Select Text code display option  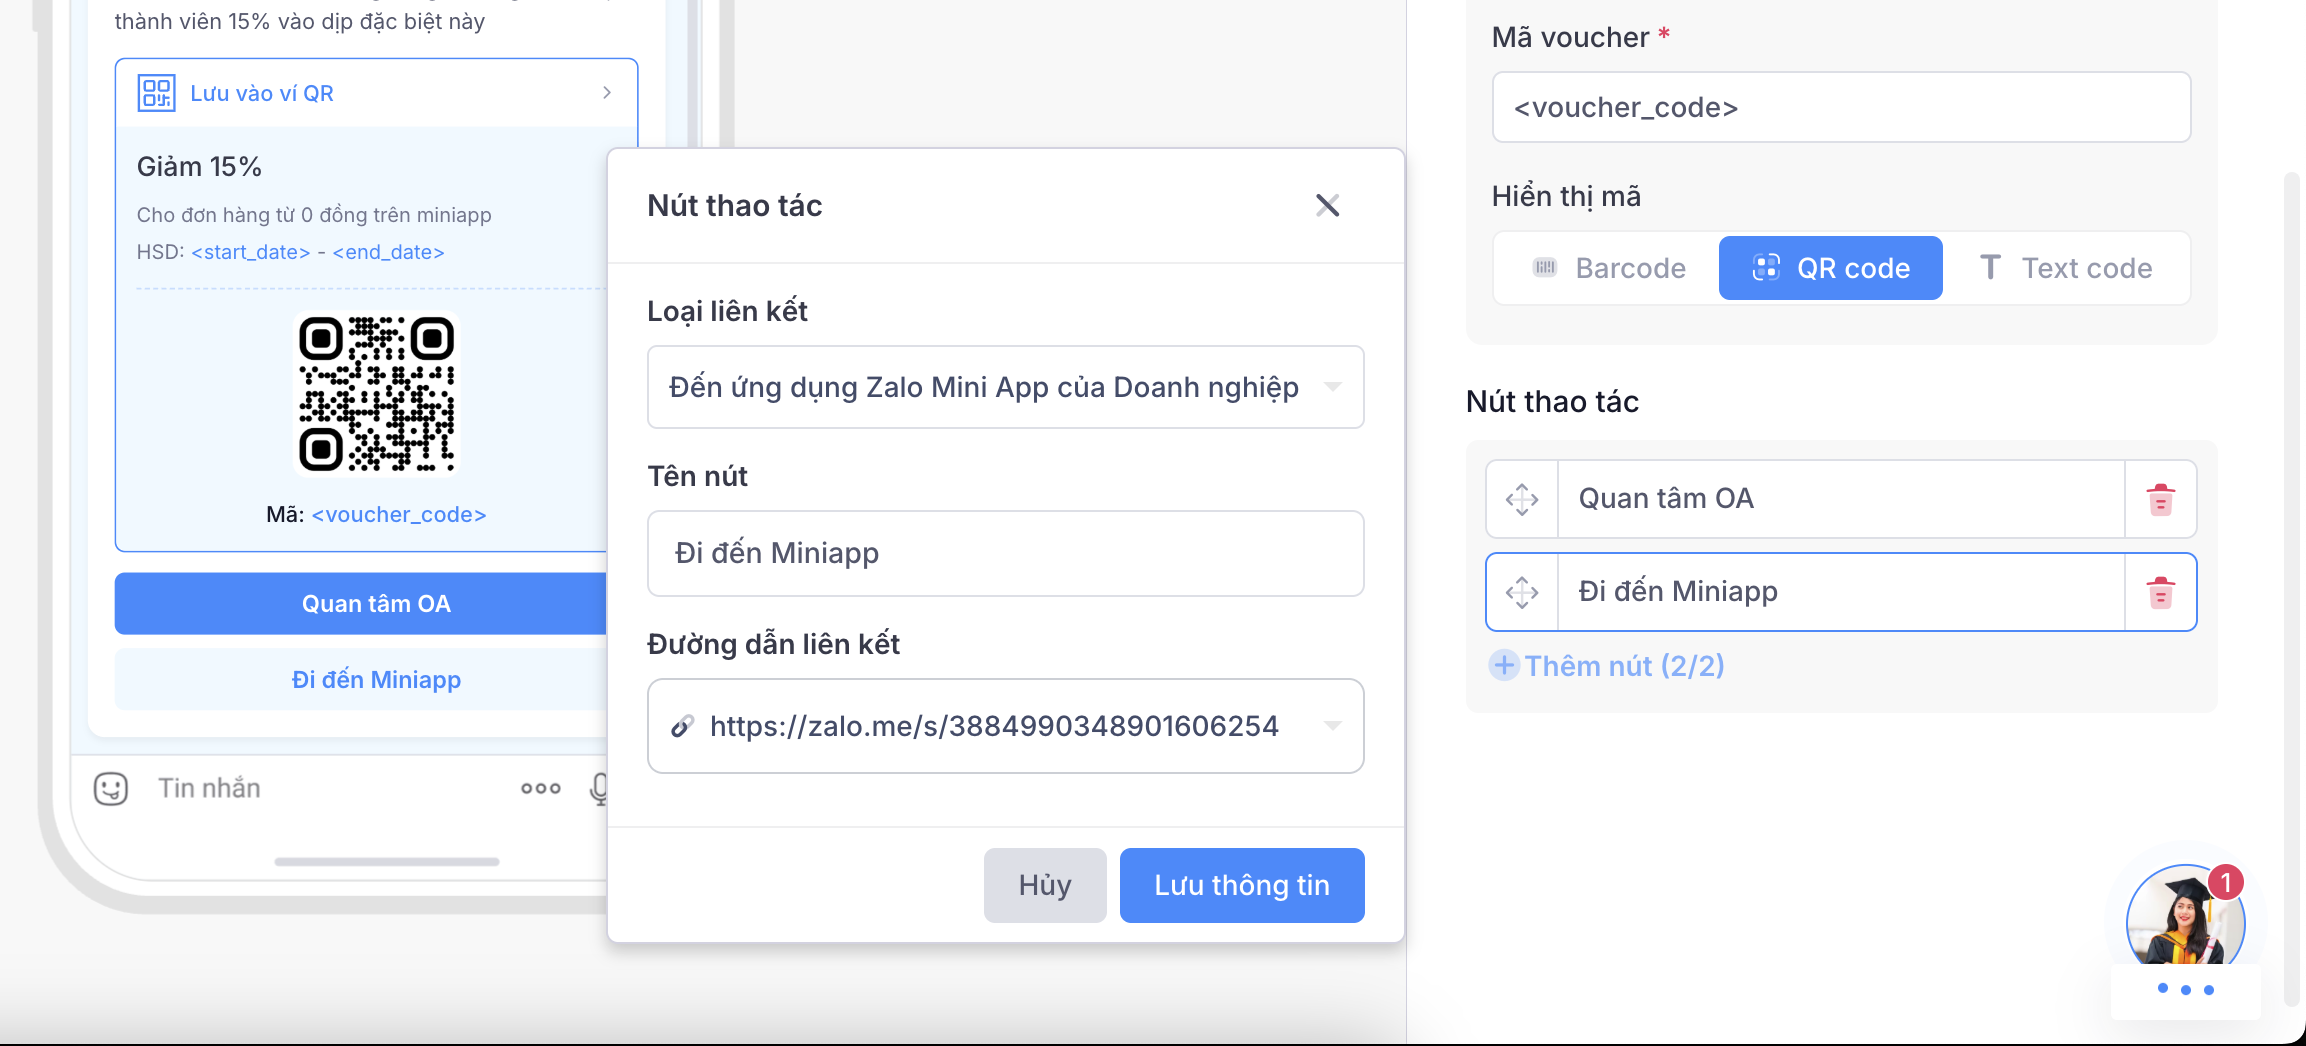(x=2066, y=268)
